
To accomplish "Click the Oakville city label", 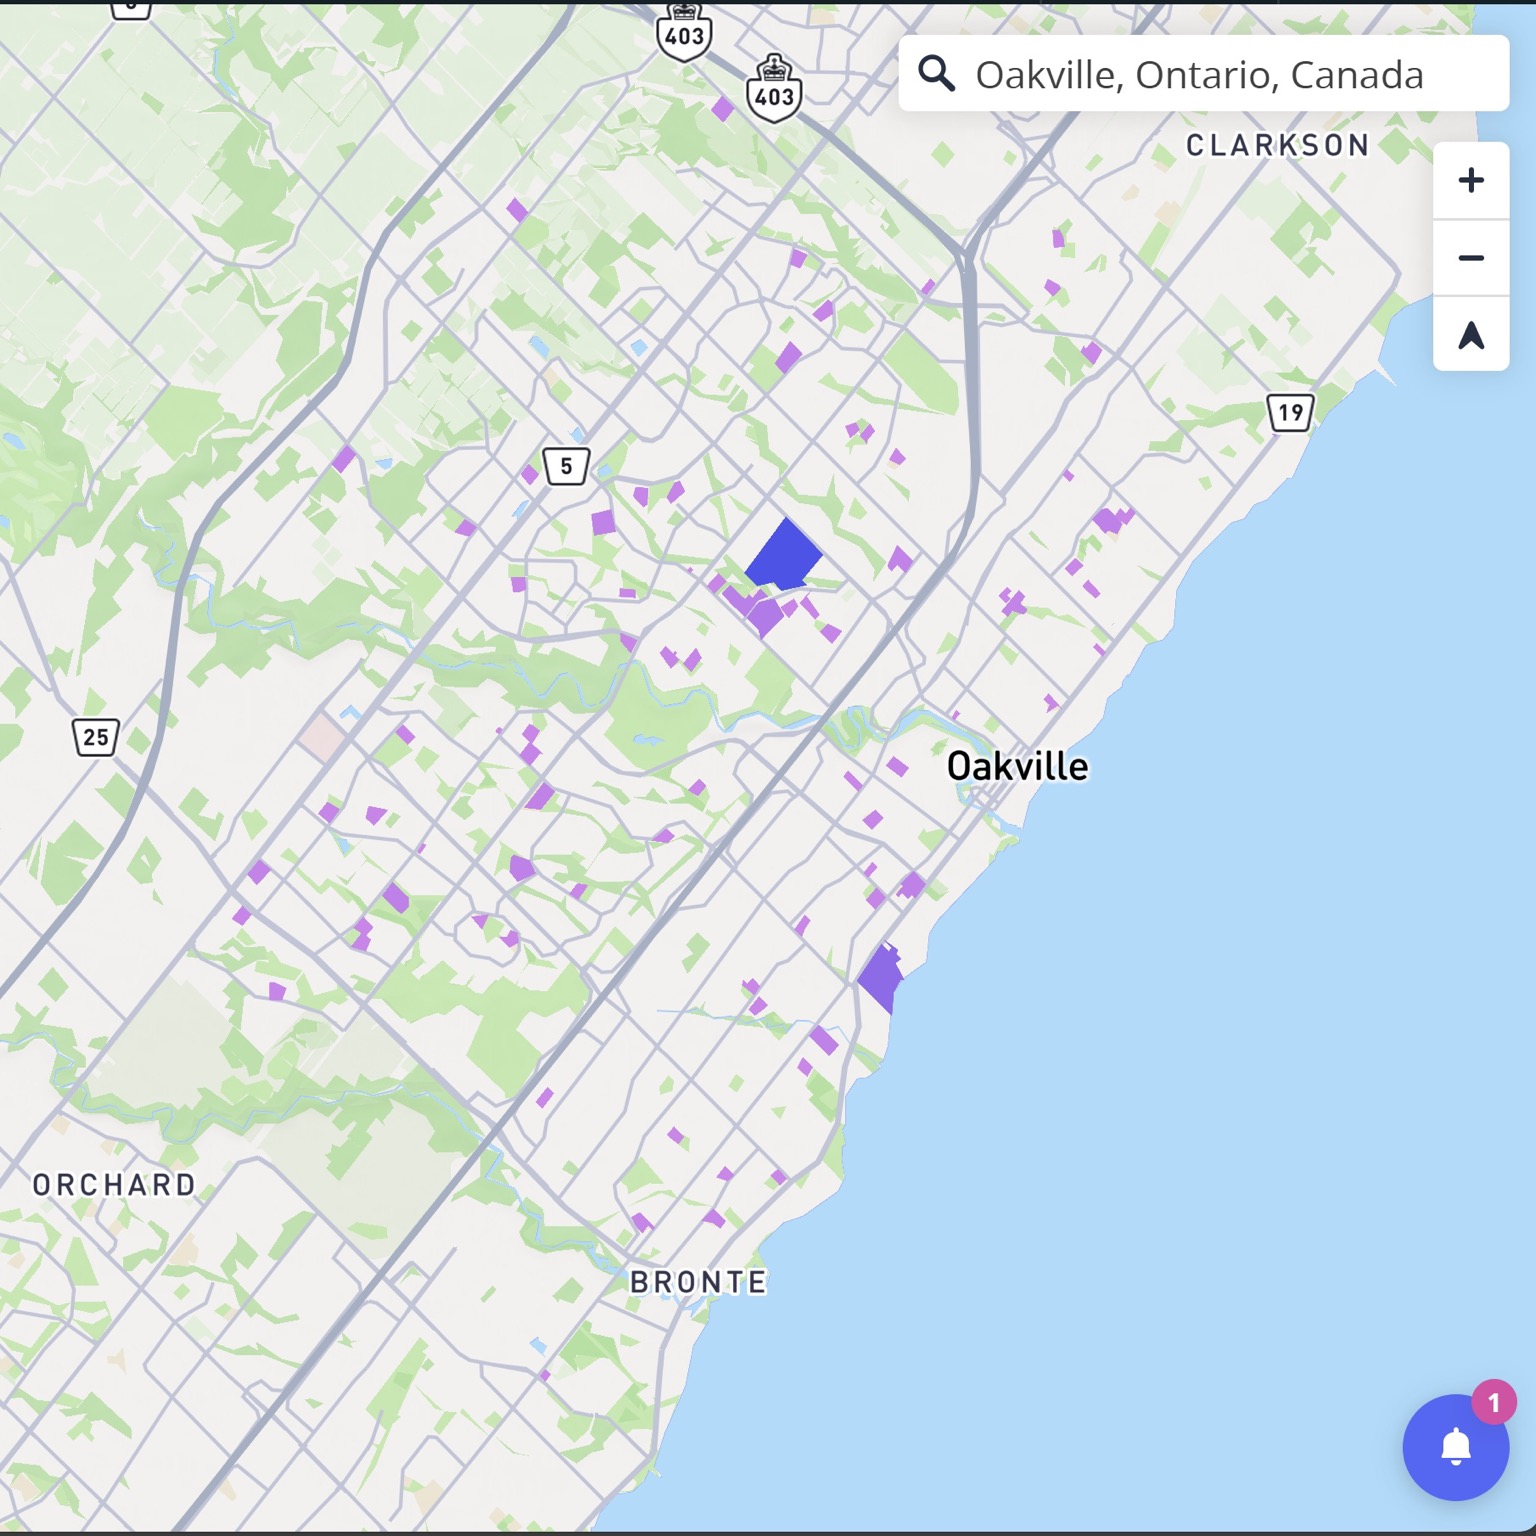I will [x=1017, y=767].
